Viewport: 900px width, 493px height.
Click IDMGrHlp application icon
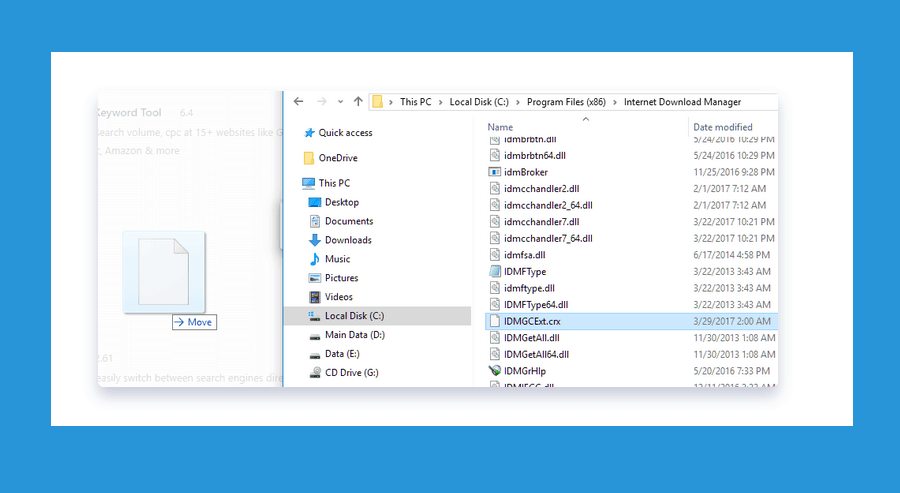pyautogui.click(x=494, y=371)
